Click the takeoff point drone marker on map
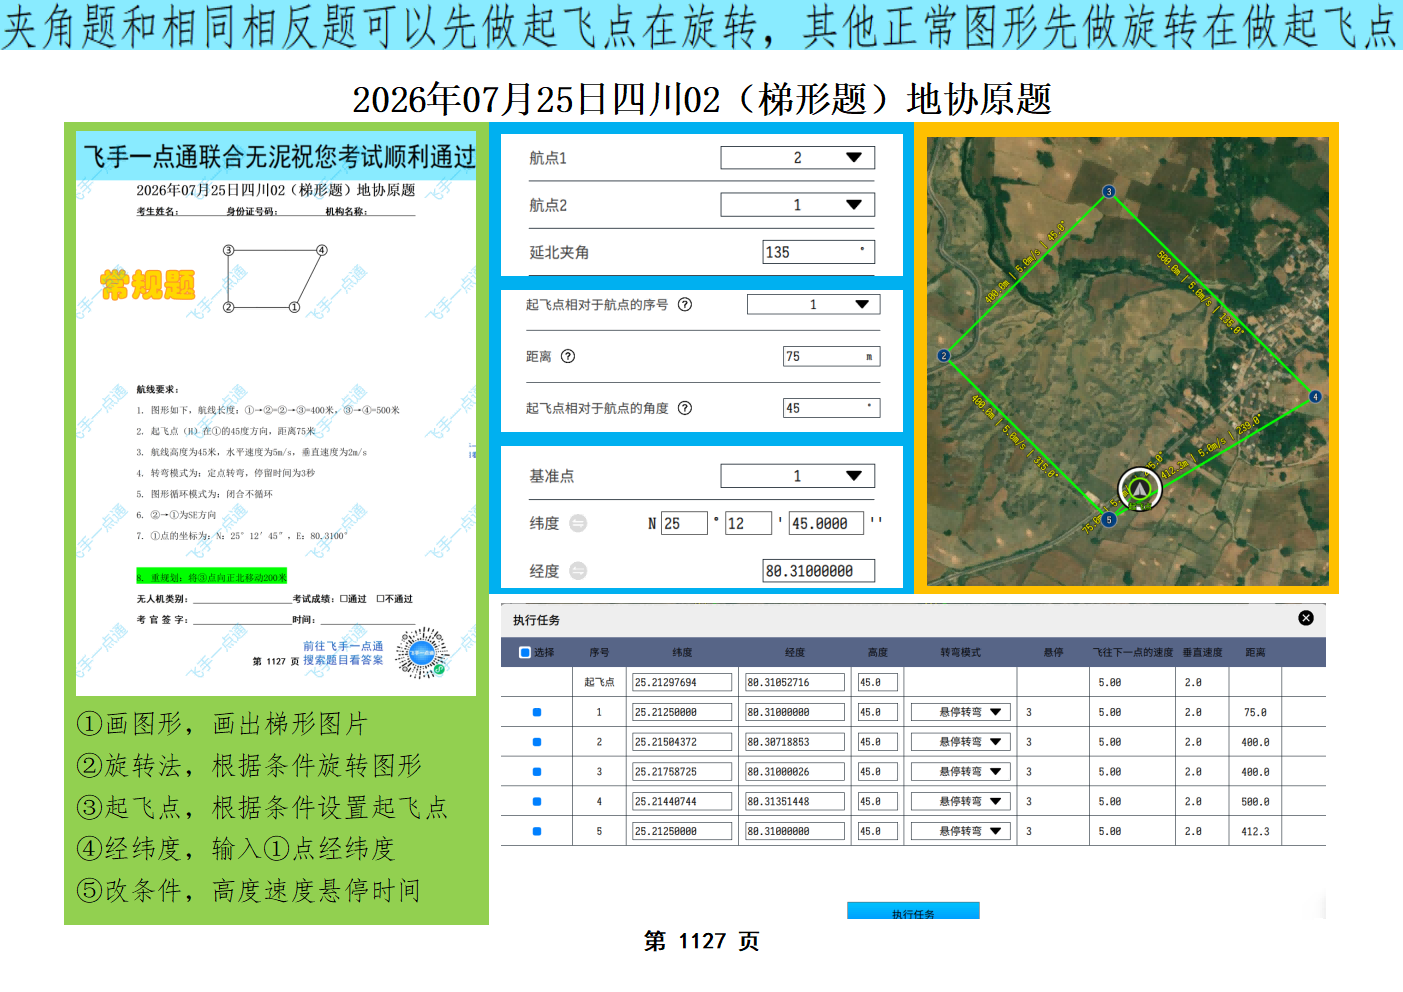The width and height of the screenshot is (1403, 992). [x=1139, y=489]
